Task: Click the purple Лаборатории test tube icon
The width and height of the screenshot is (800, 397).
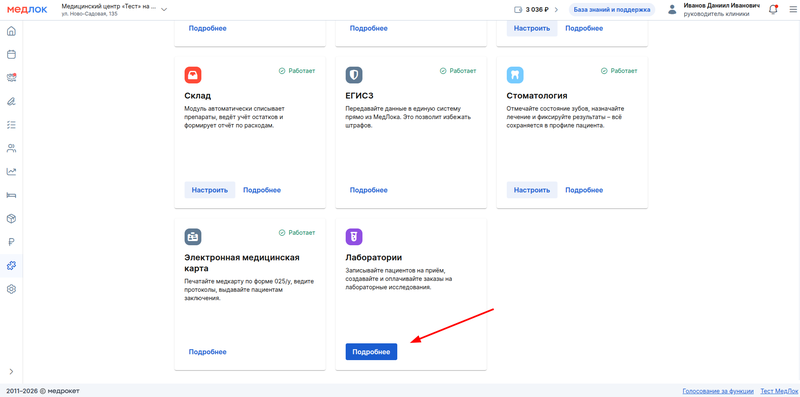Action: [354, 237]
